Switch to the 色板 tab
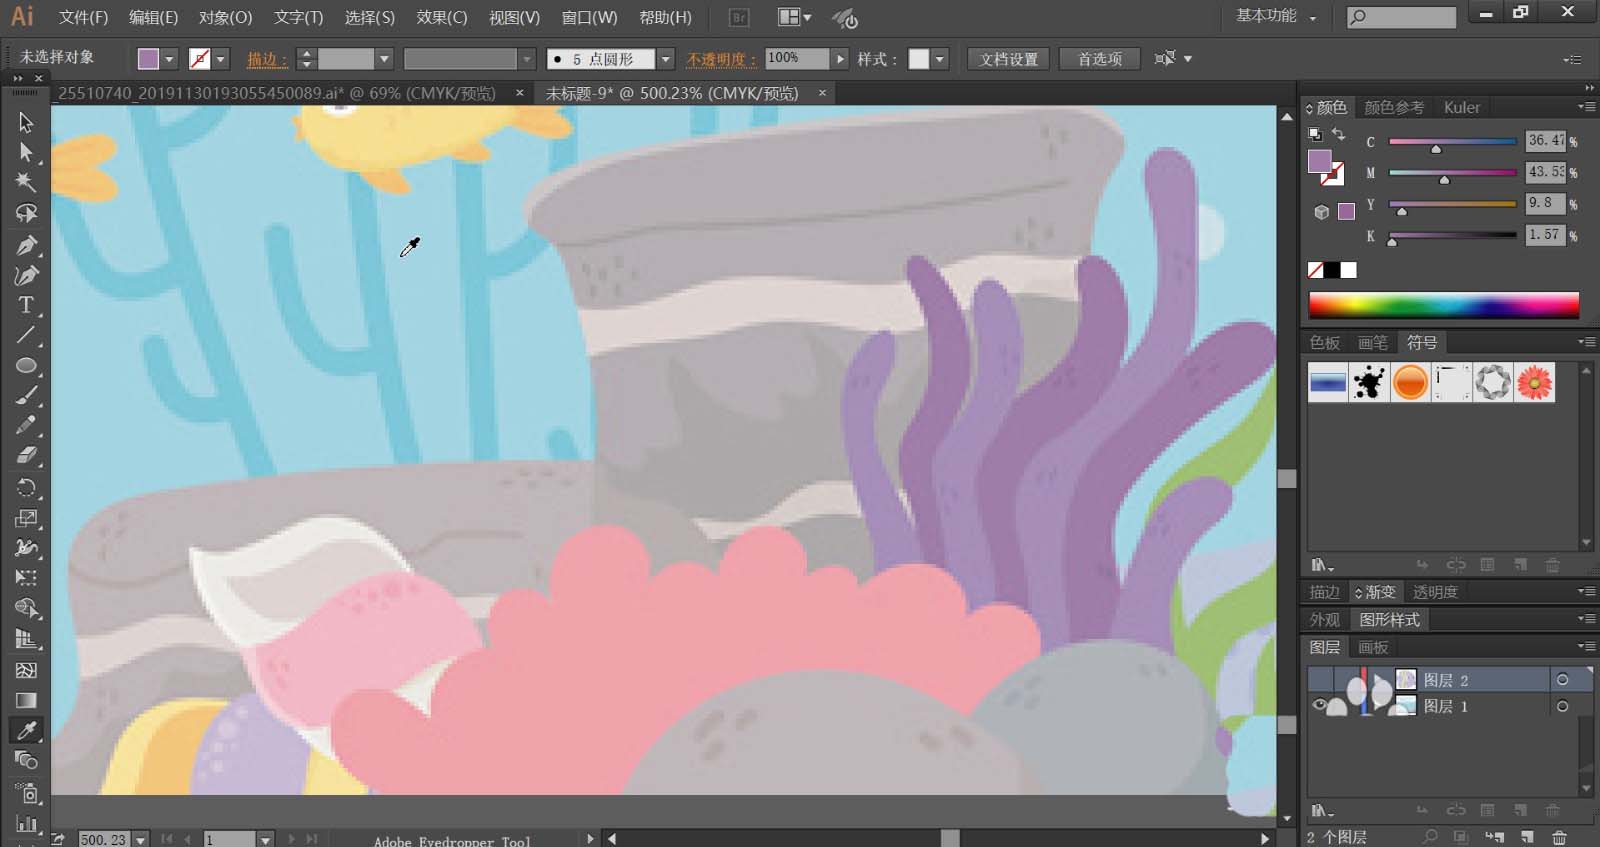This screenshot has height=847, width=1600. [x=1325, y=343]
